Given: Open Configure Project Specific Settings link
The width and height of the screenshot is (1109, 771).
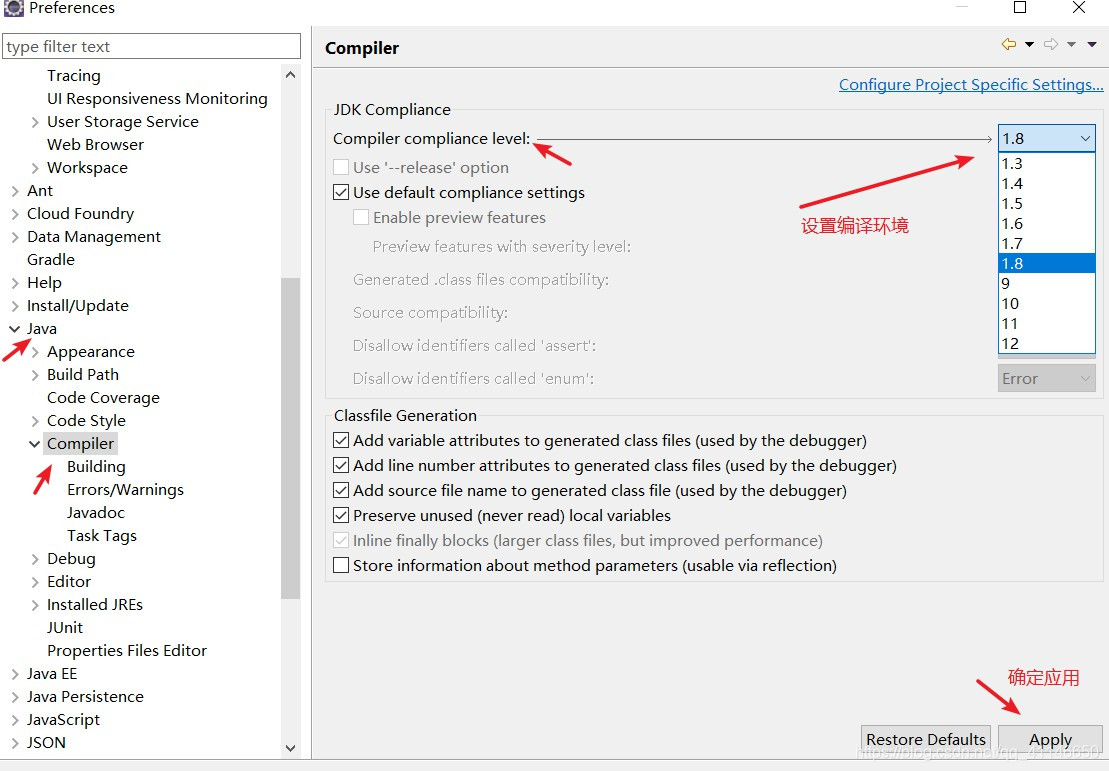Looking at the screenshot, I should [x=970, y=85].
